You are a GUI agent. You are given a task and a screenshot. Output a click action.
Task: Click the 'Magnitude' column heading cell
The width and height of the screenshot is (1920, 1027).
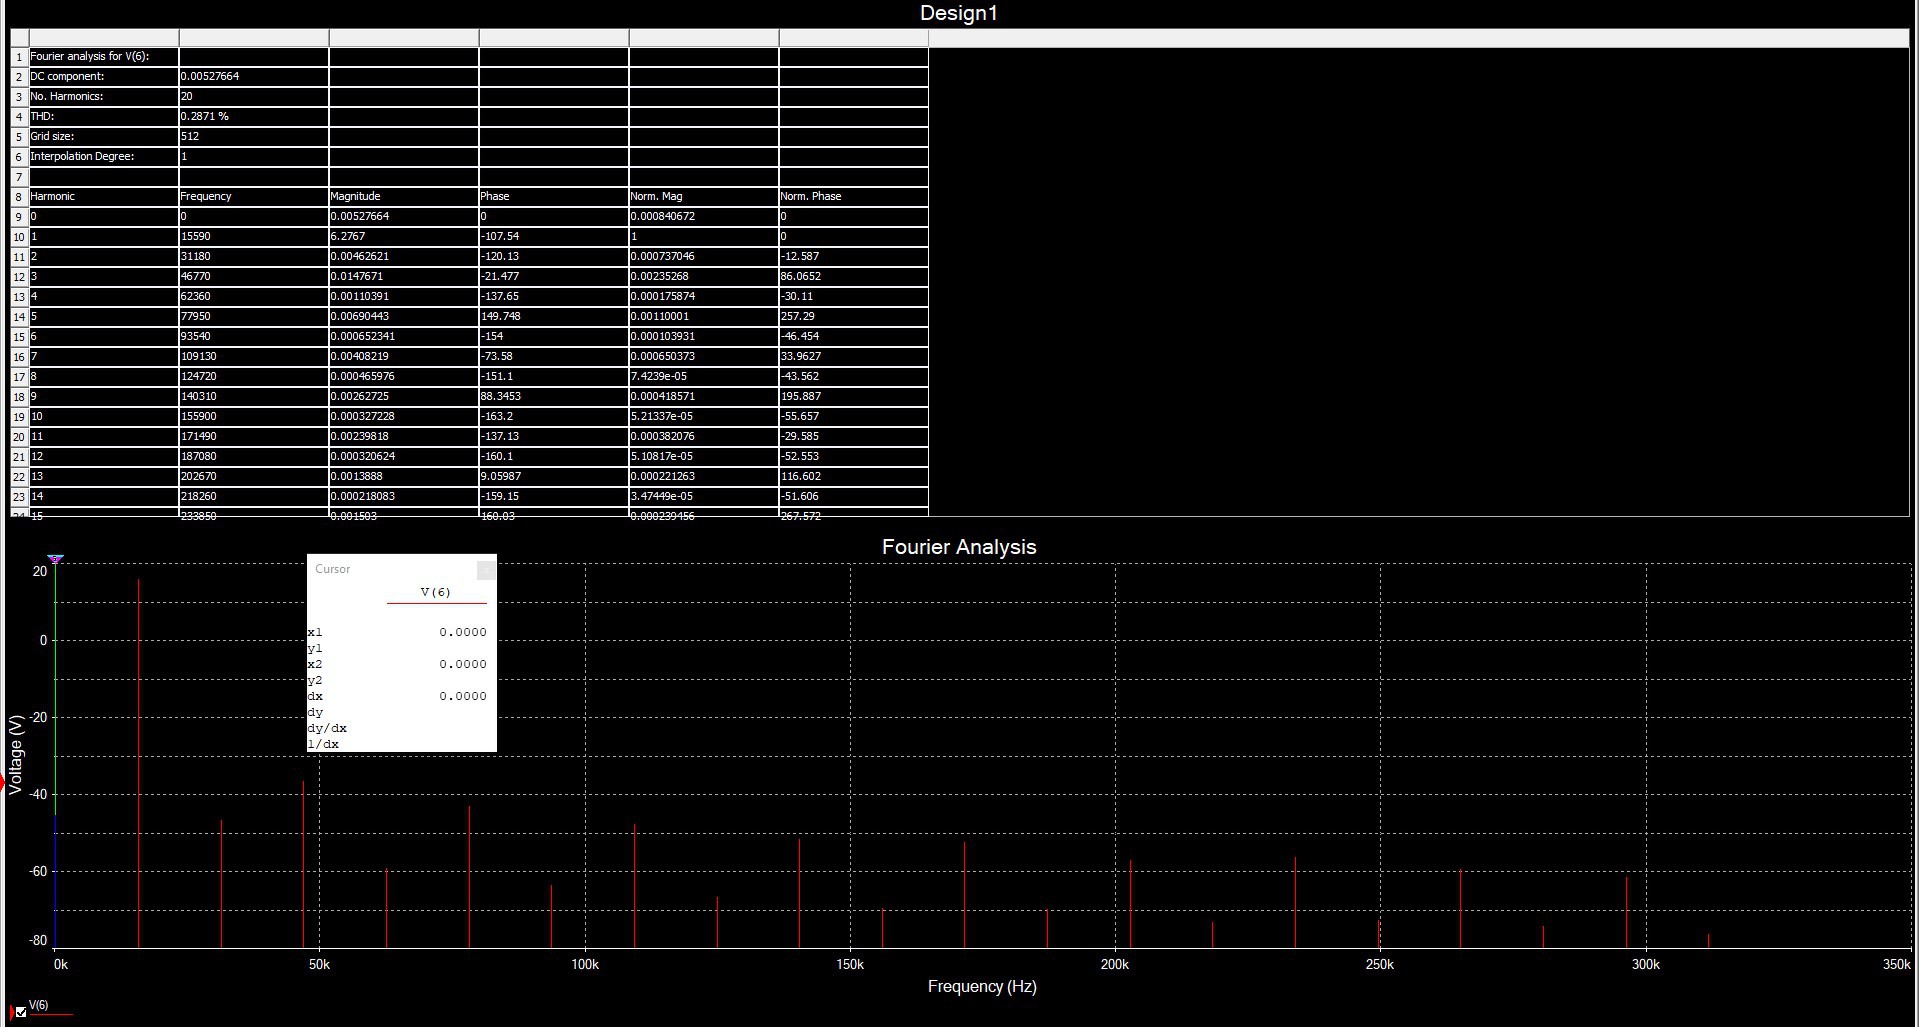[404, 196]
